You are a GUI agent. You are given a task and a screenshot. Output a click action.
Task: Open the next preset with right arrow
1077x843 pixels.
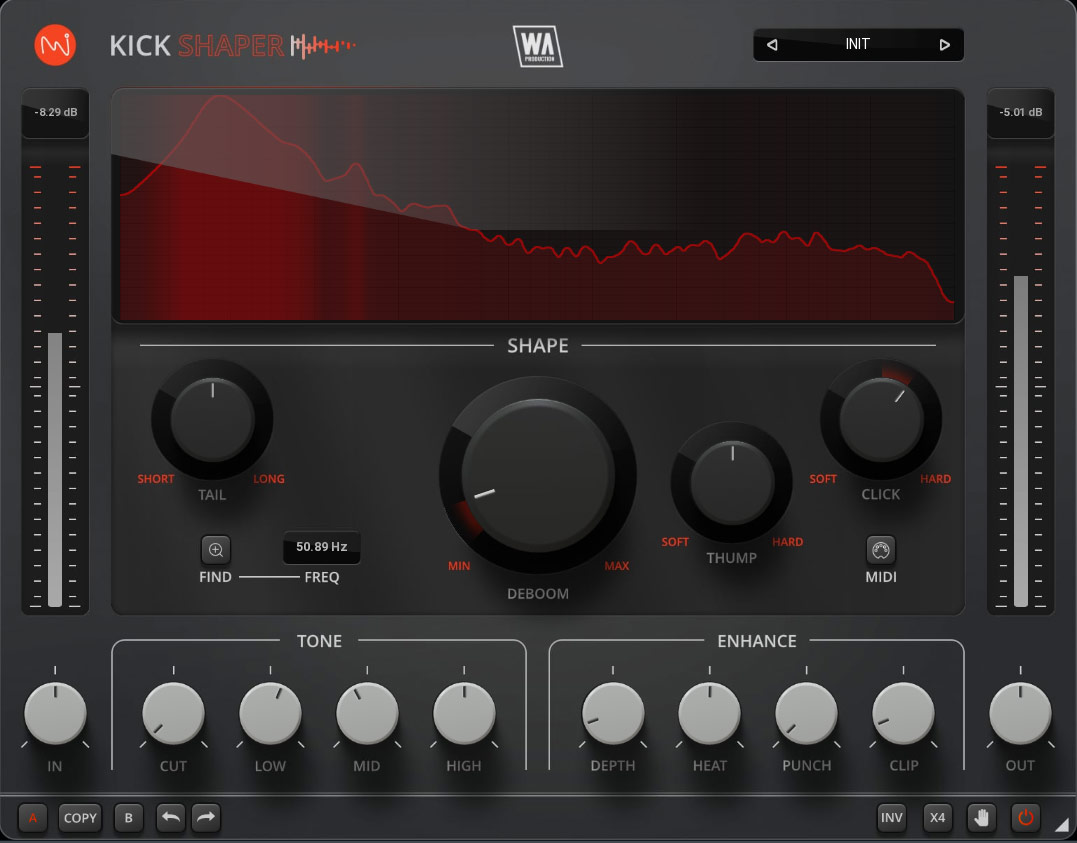[943, 44]
